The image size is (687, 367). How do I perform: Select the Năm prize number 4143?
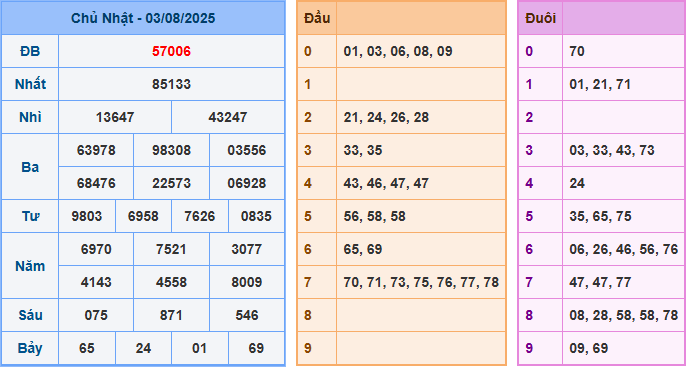click(96, 282)
